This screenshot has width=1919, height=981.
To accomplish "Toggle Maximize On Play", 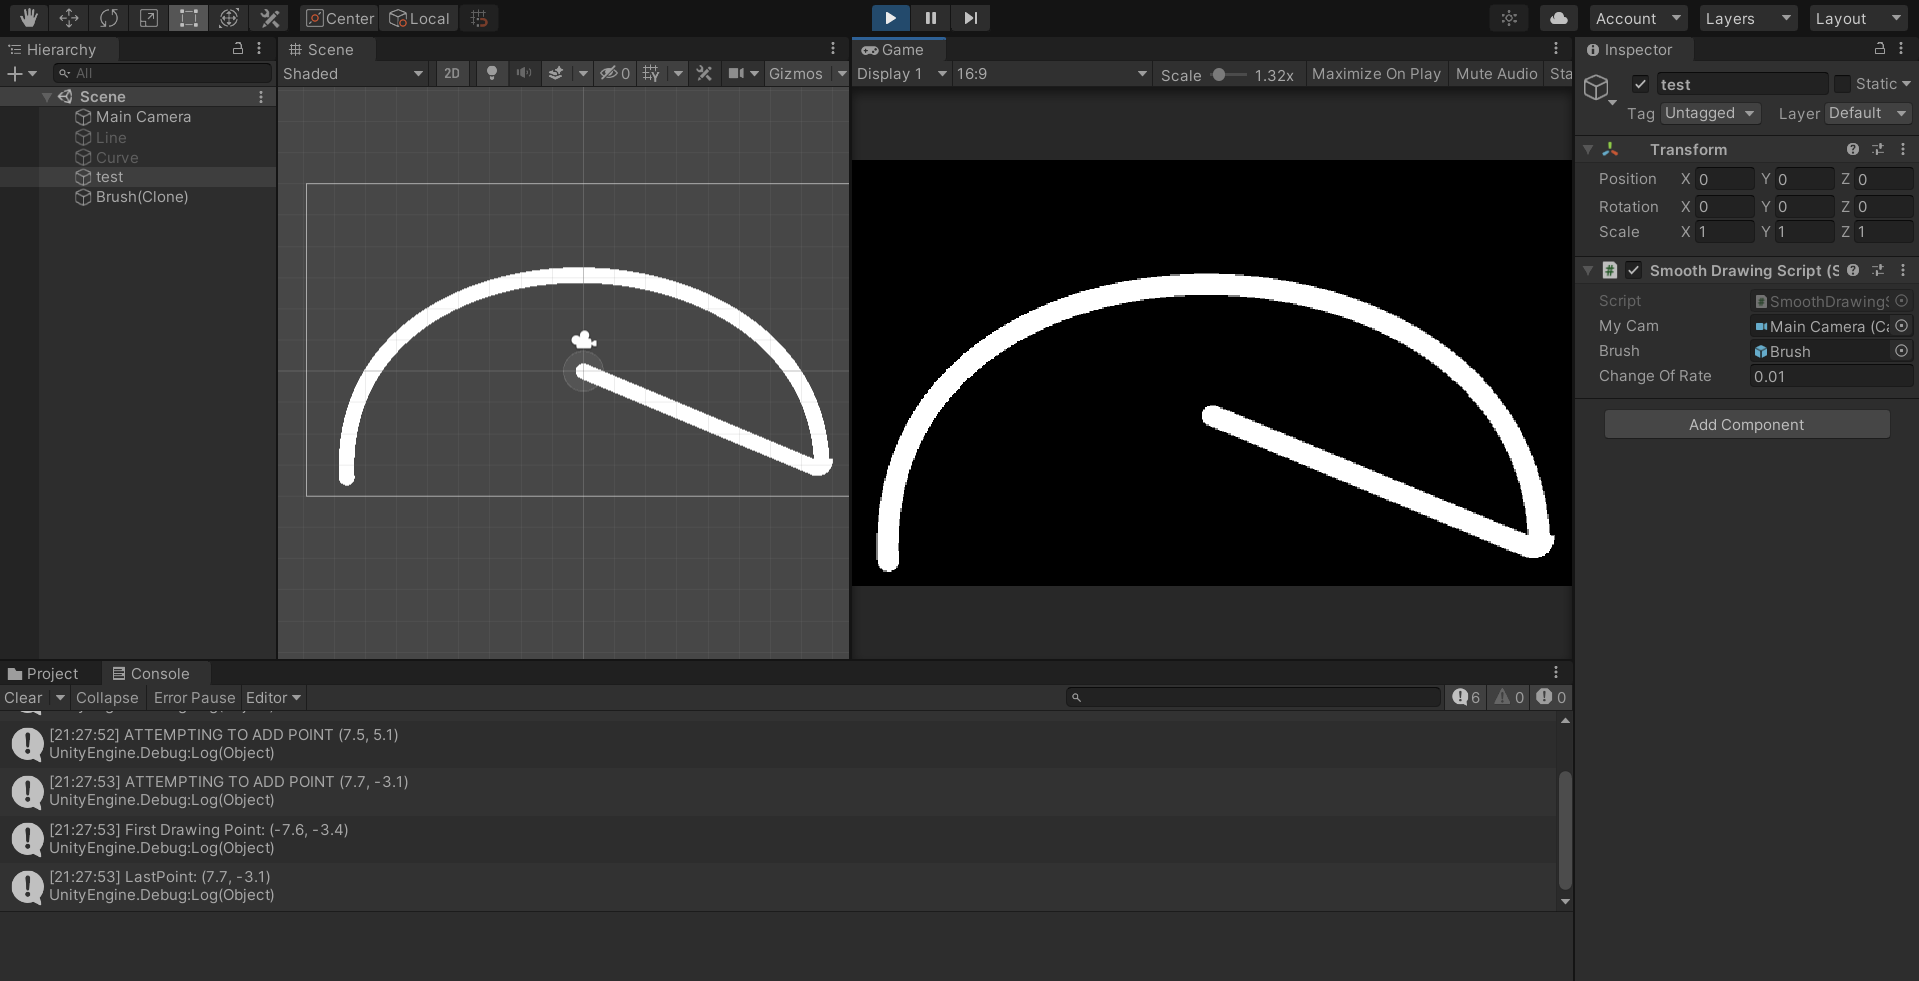I will [x=1376, y=74].
